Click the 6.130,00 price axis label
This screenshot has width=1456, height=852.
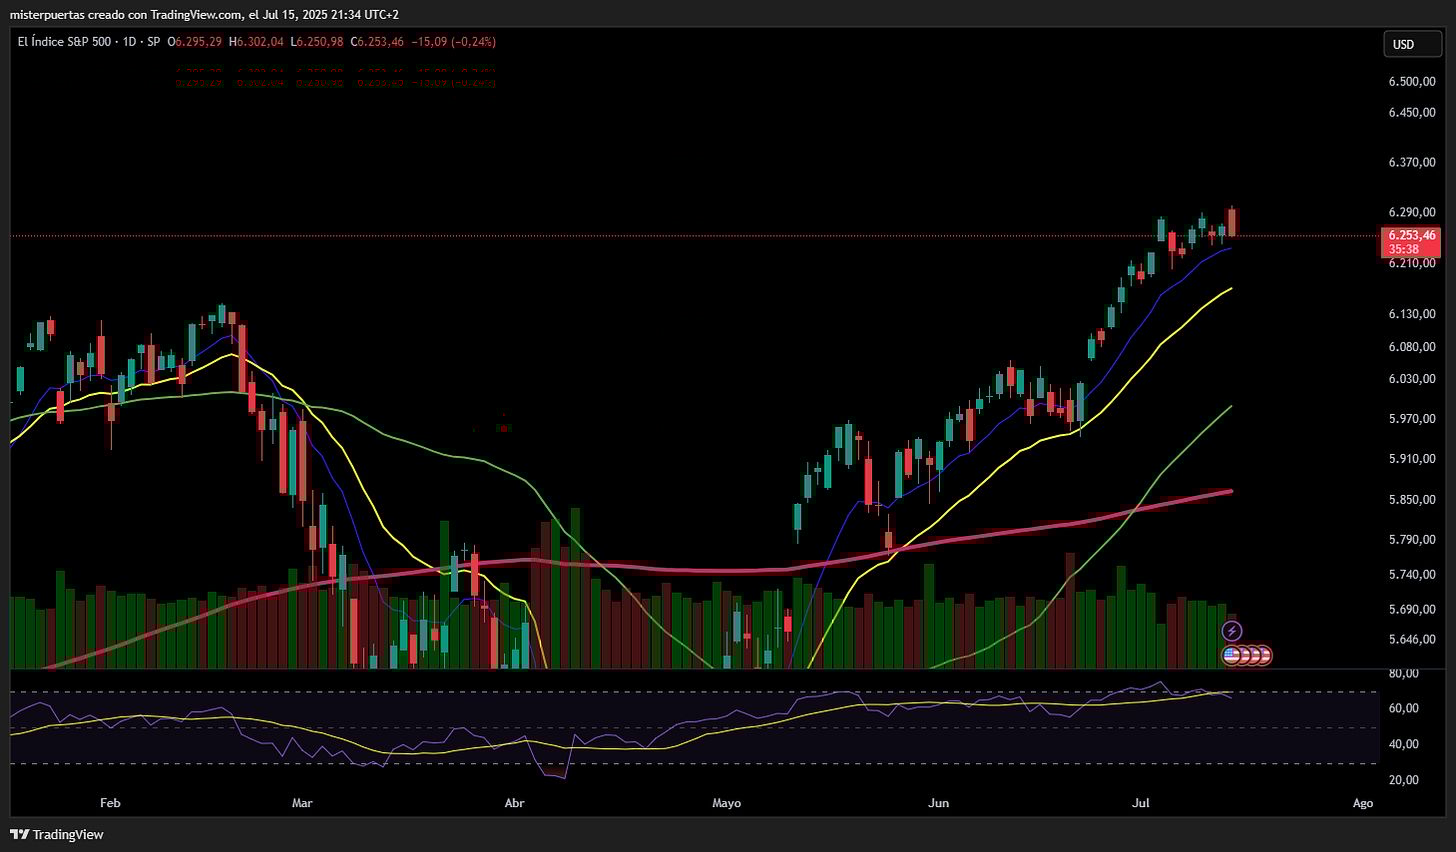tap(1412, 314)
